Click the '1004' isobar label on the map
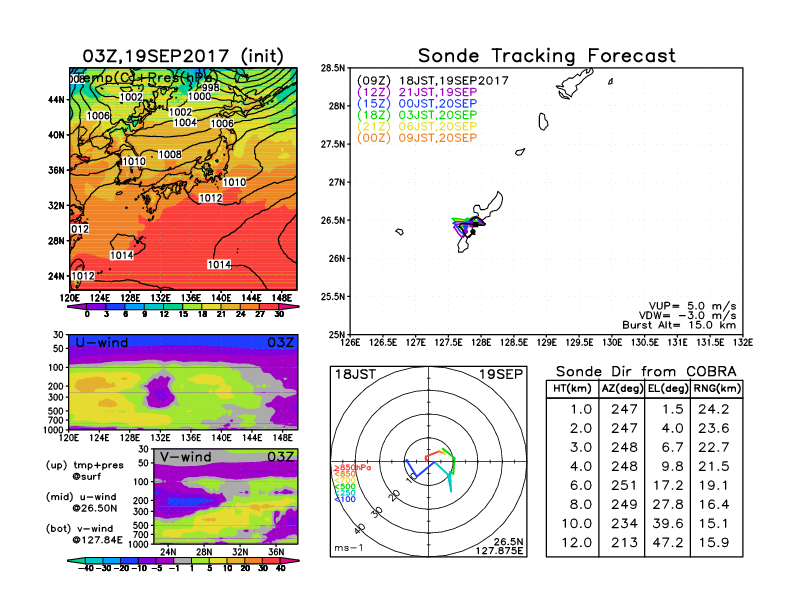The height and width of the screenshot is (612, 792). tap(185, 122)
